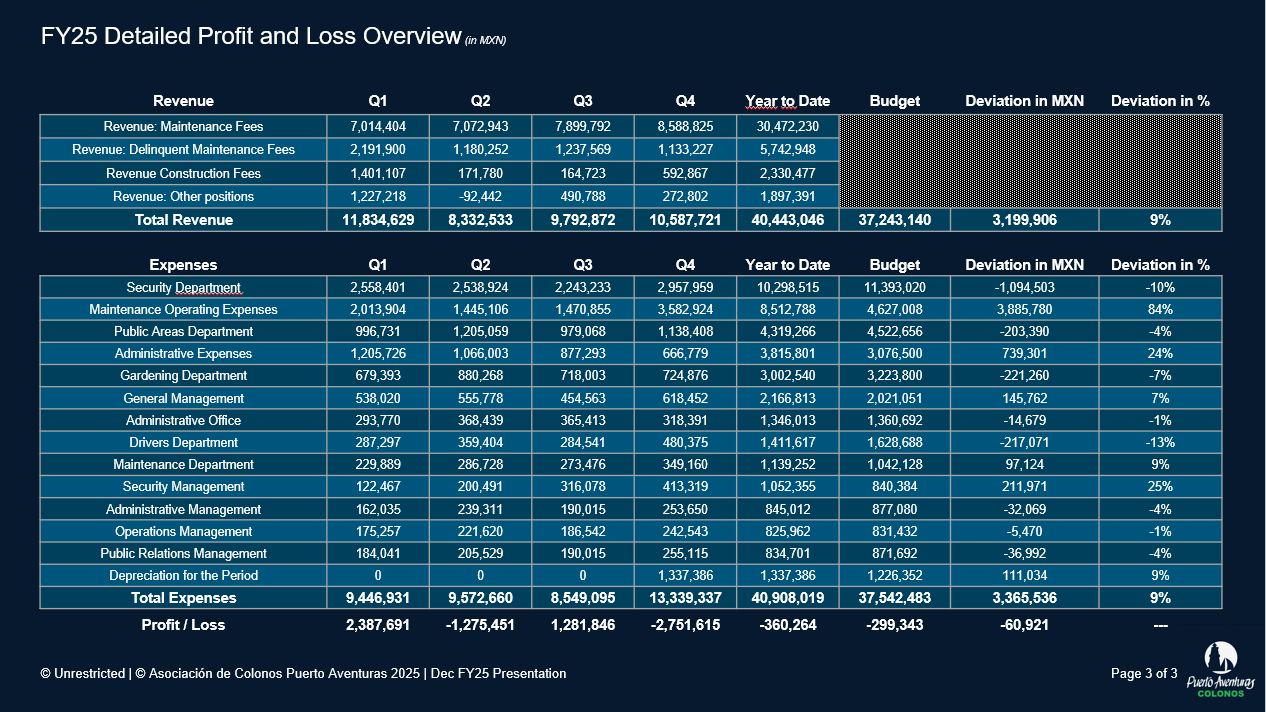Click the Expenses table header cell
This screenshot has height=712, width=1266.
[183, 265]
